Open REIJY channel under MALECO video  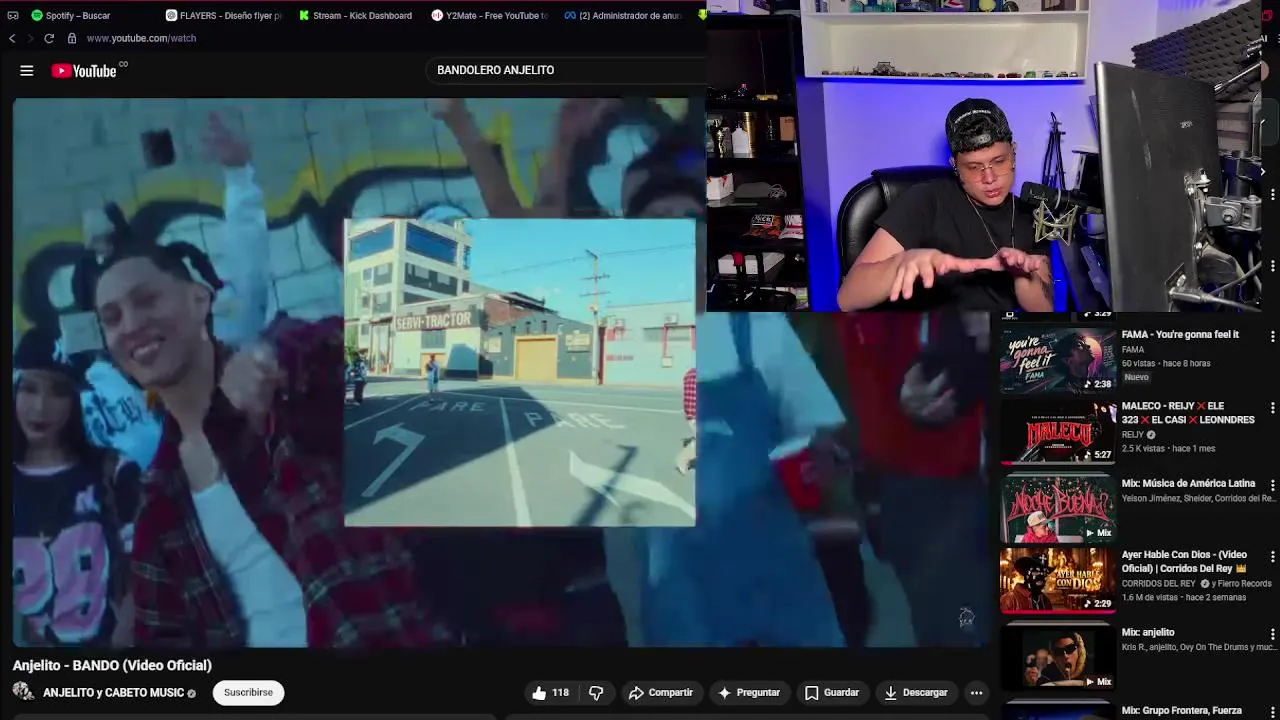coord(1133,435)
